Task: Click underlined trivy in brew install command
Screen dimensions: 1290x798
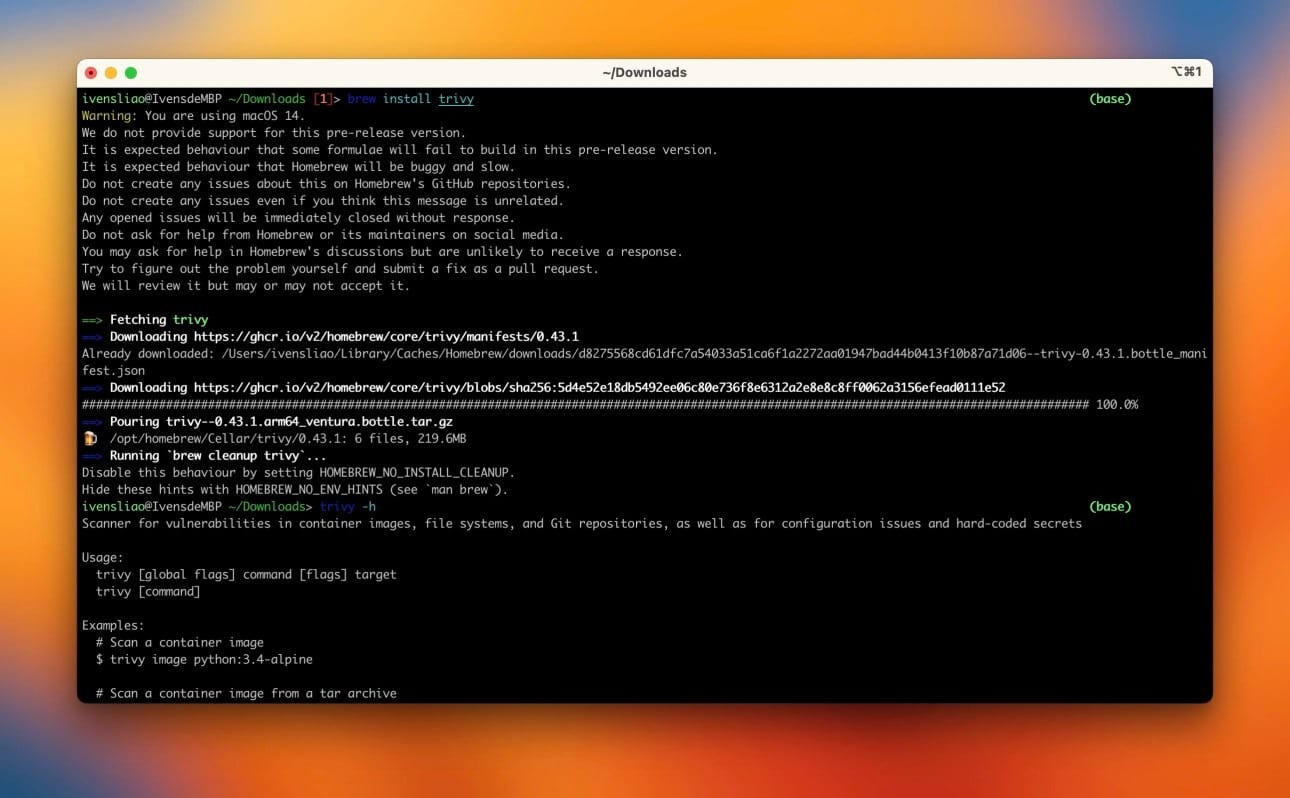Action: pos(456,99)
